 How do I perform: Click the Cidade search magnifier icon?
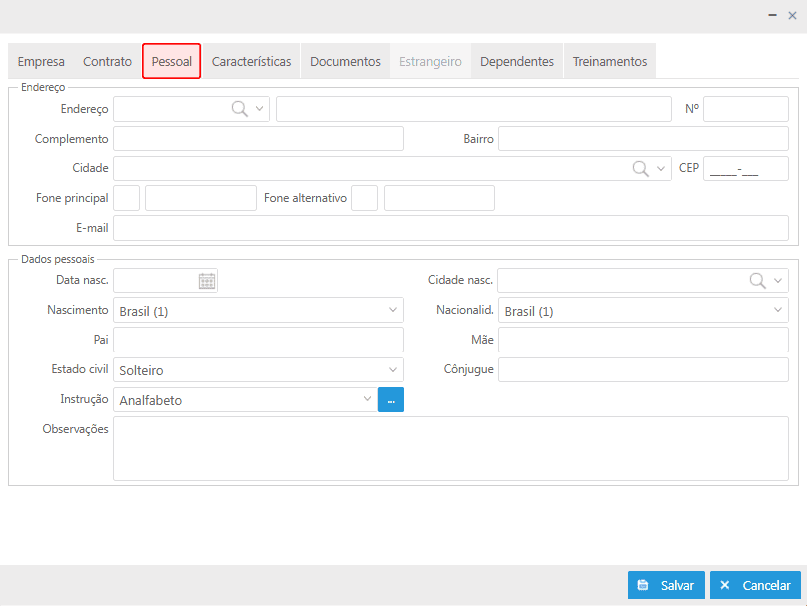(x=640, y=168)
